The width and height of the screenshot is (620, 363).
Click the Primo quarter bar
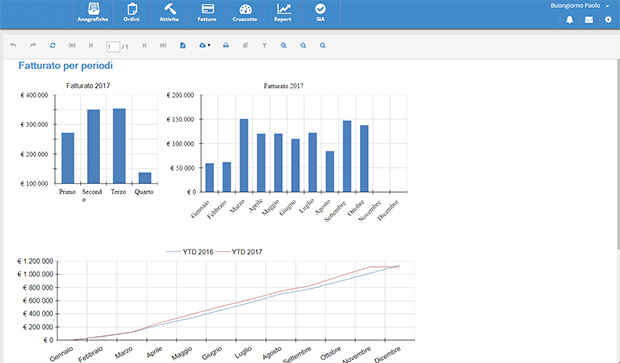click(x=68, y=158)
